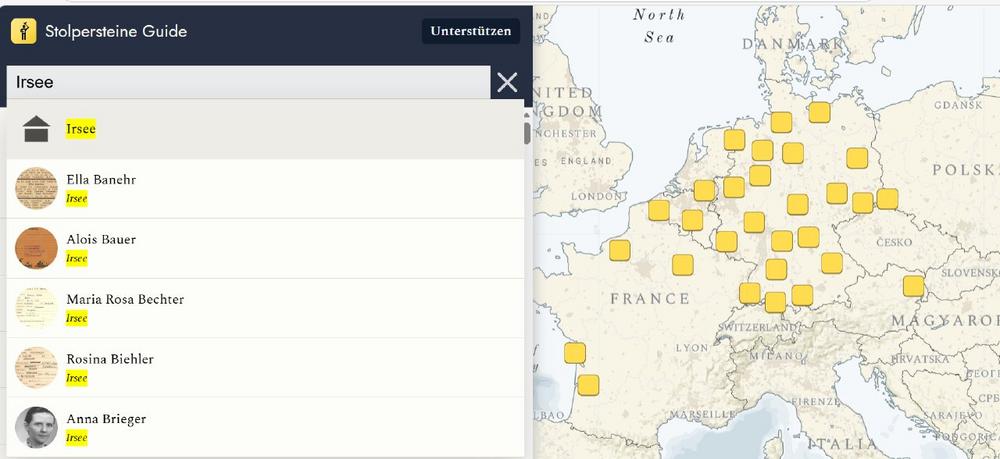Clear the search with the X button
1000x459 pixels.
507,82
